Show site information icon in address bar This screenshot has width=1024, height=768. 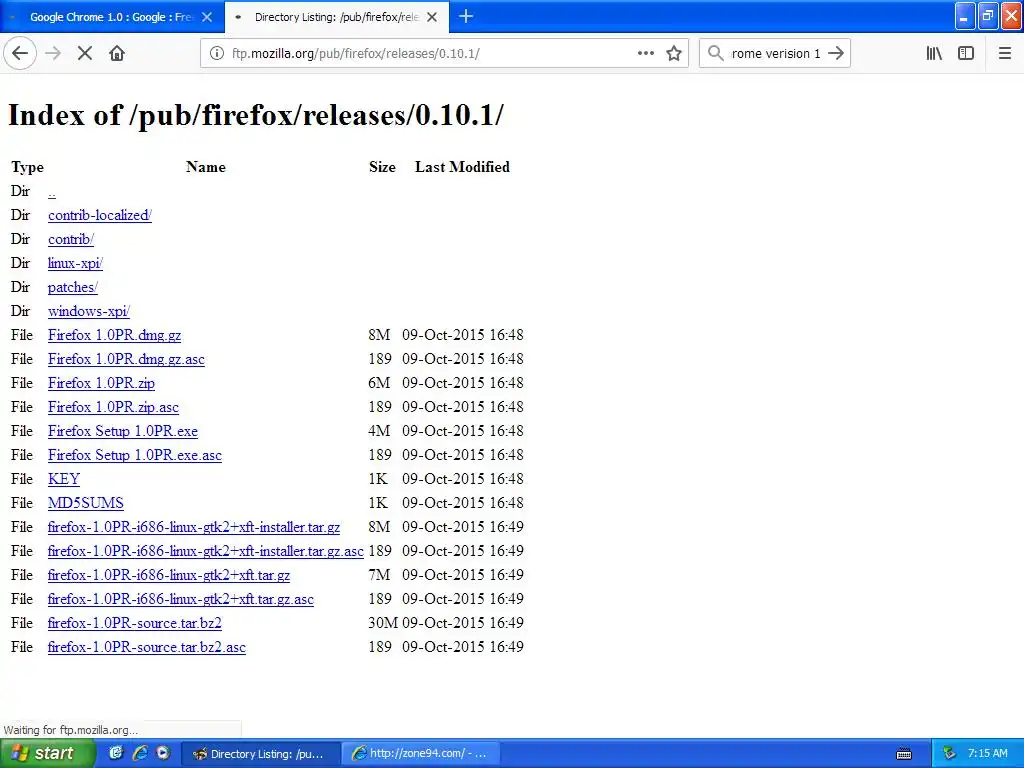tap(217, 54)
